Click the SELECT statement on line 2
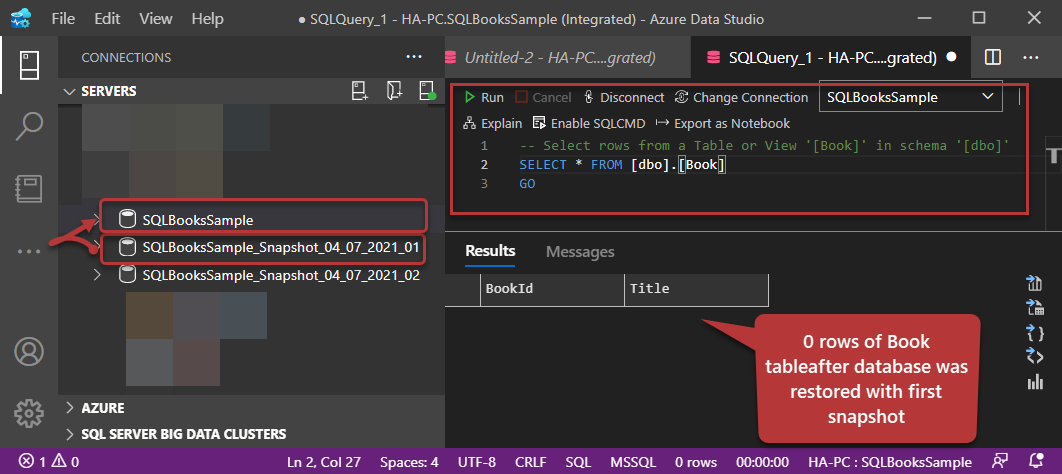This screenshot has width=1062, height=474. (622, 165)
